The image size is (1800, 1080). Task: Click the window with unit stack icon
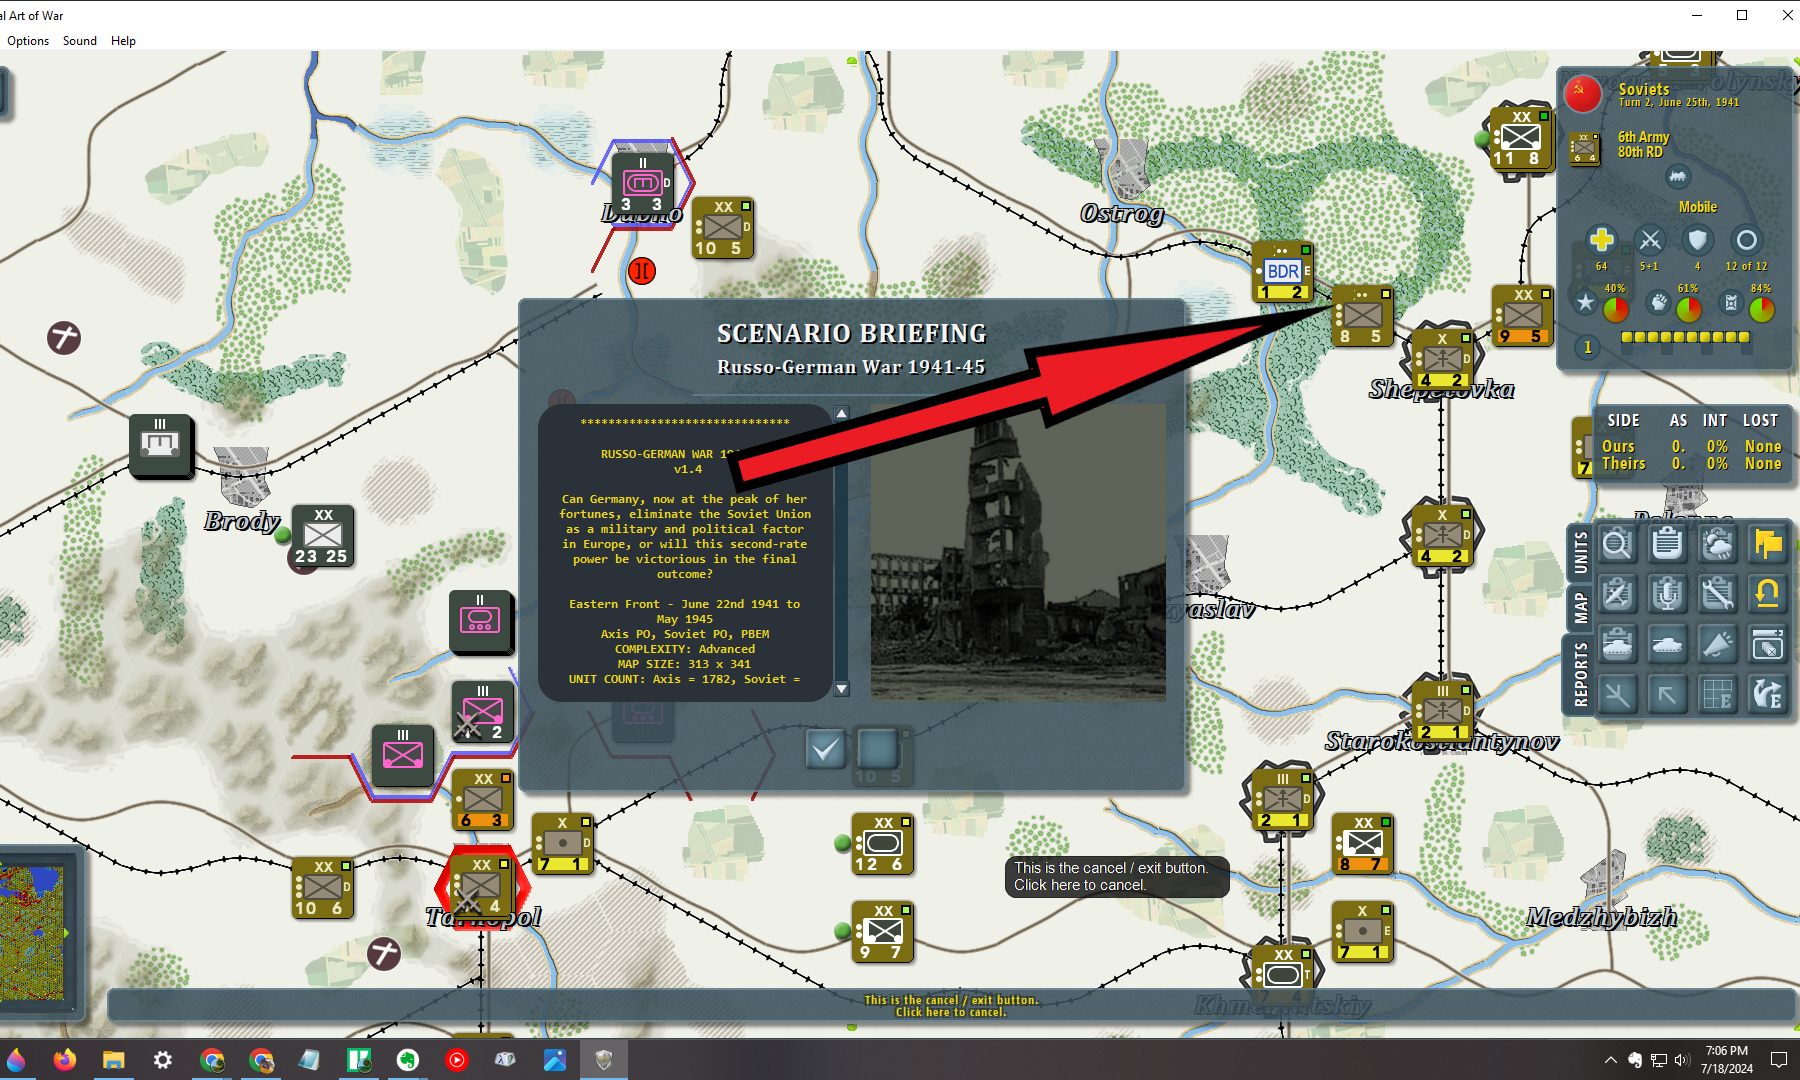coord(1767,645)
